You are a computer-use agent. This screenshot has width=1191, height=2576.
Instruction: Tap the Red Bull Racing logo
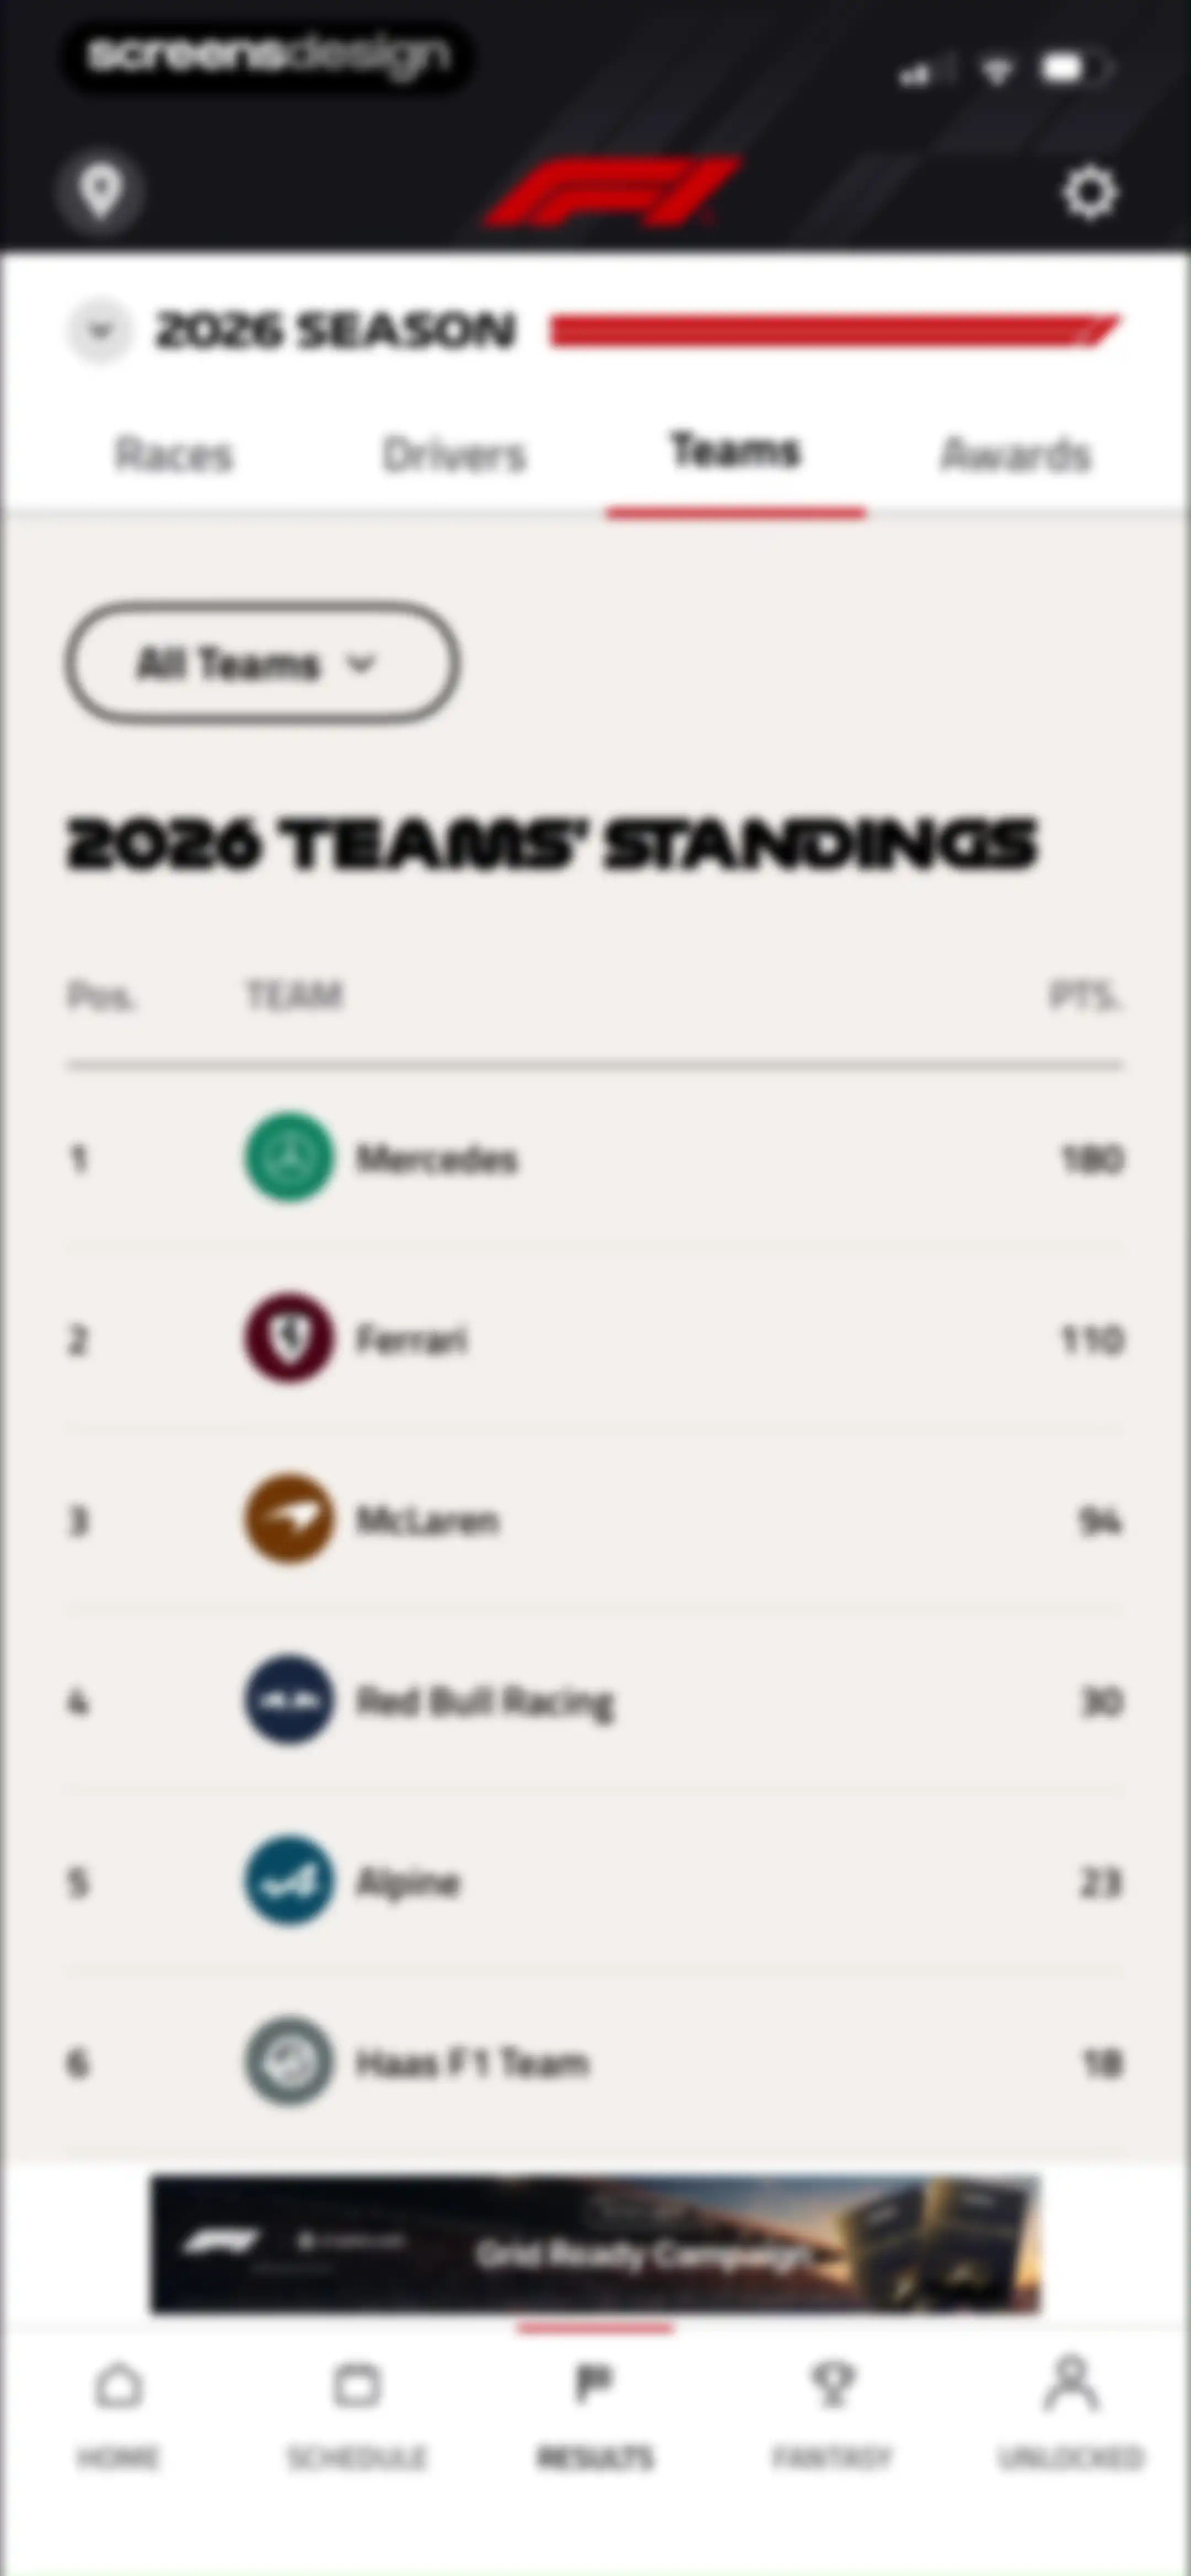[x=289, y=1700]
